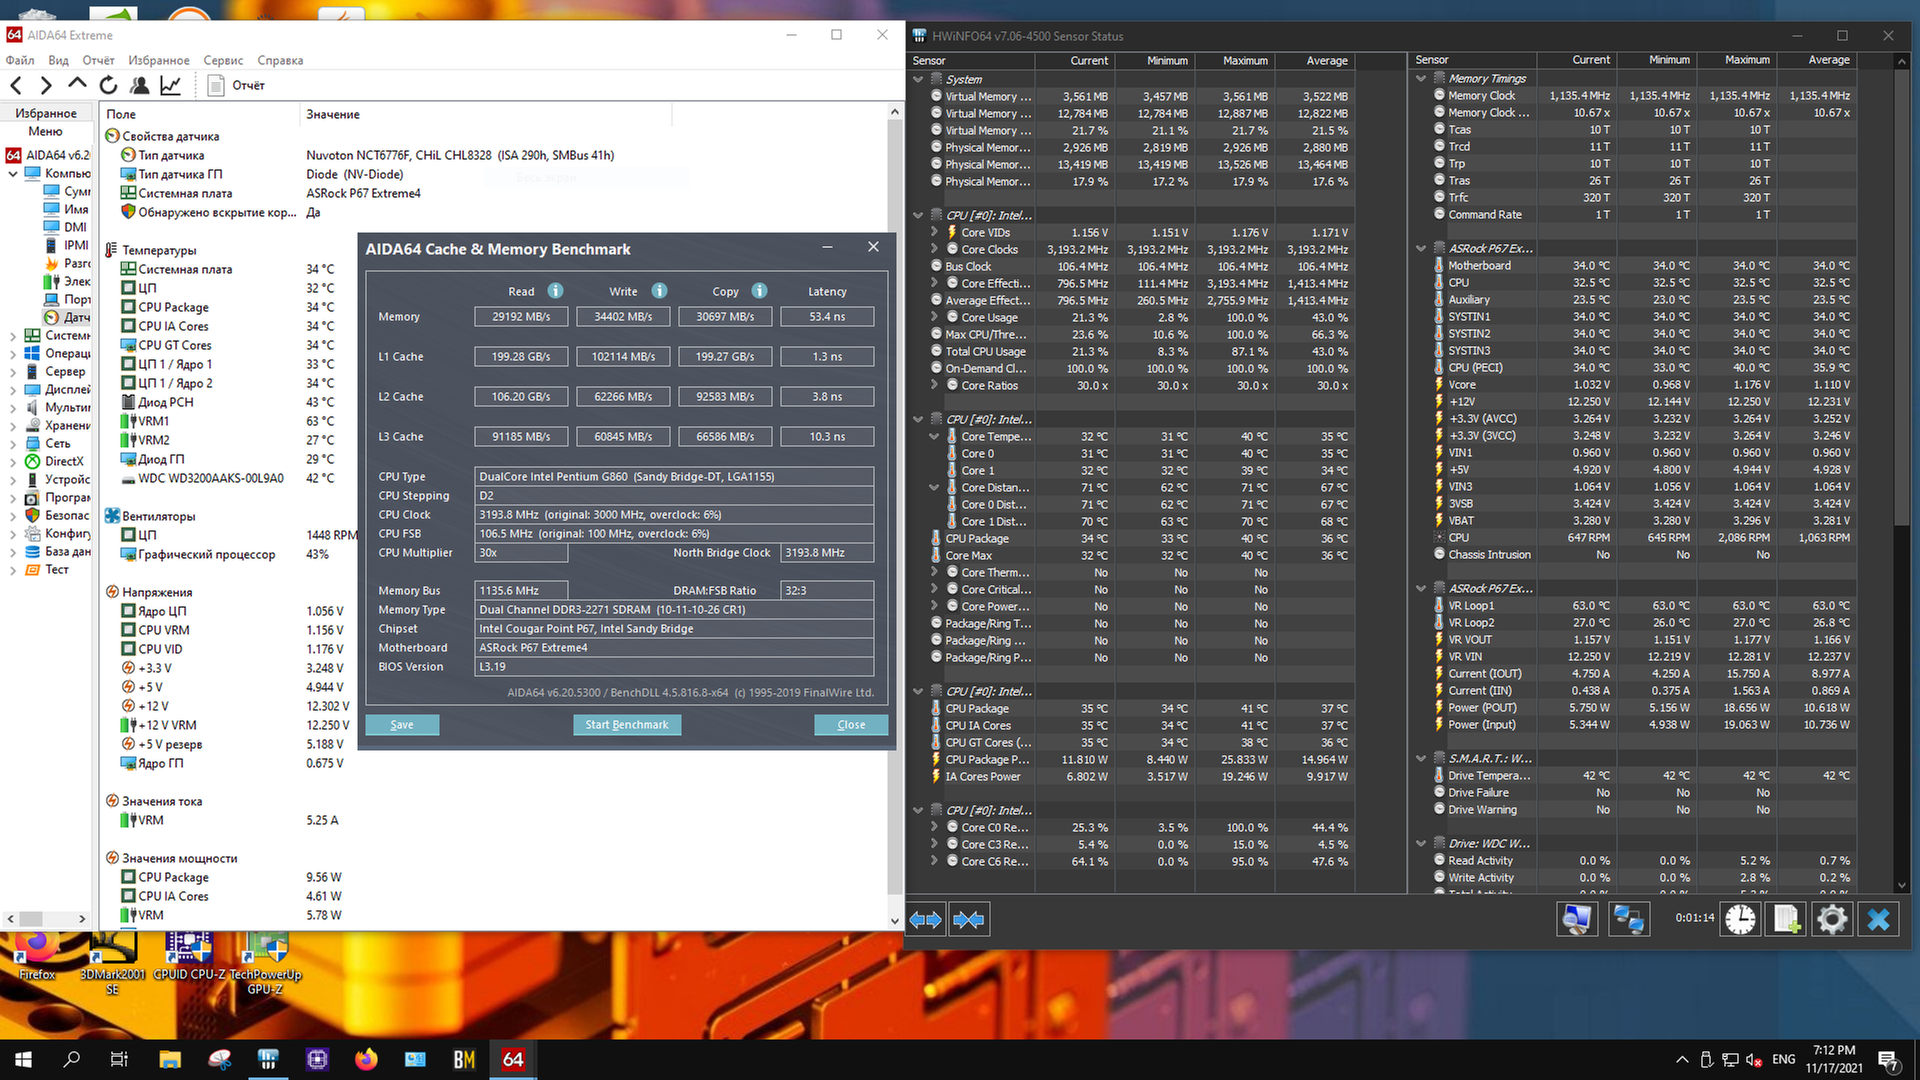Collapse System group in HWiNFO
The height and width of the screenshot is (1080, 1920).
pyautogui.click(x=918, y=79)
